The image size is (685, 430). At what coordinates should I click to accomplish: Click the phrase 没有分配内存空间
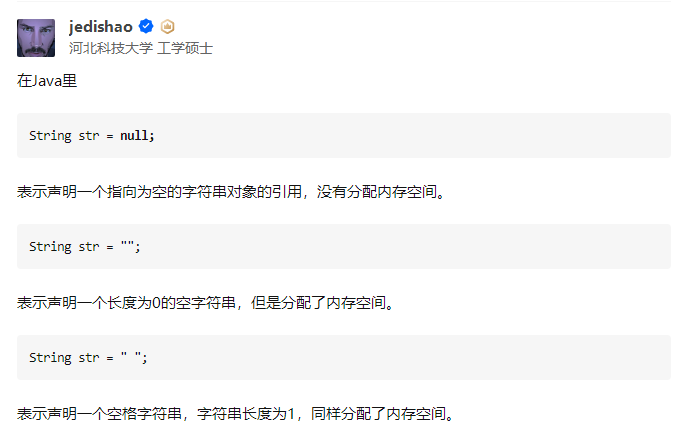(x=377, y=192)
